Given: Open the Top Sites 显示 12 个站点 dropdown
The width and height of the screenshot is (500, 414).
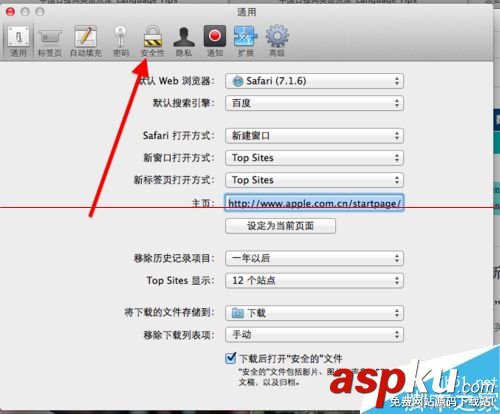Looking at the screenshot, I should coord(314,280).
